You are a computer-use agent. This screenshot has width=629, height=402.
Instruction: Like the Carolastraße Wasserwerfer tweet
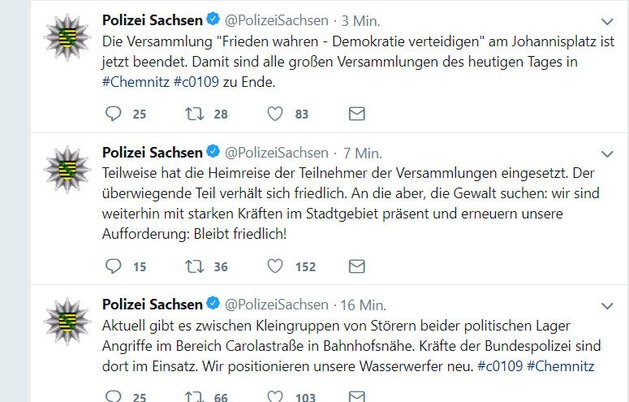click(x=275, y=397)
